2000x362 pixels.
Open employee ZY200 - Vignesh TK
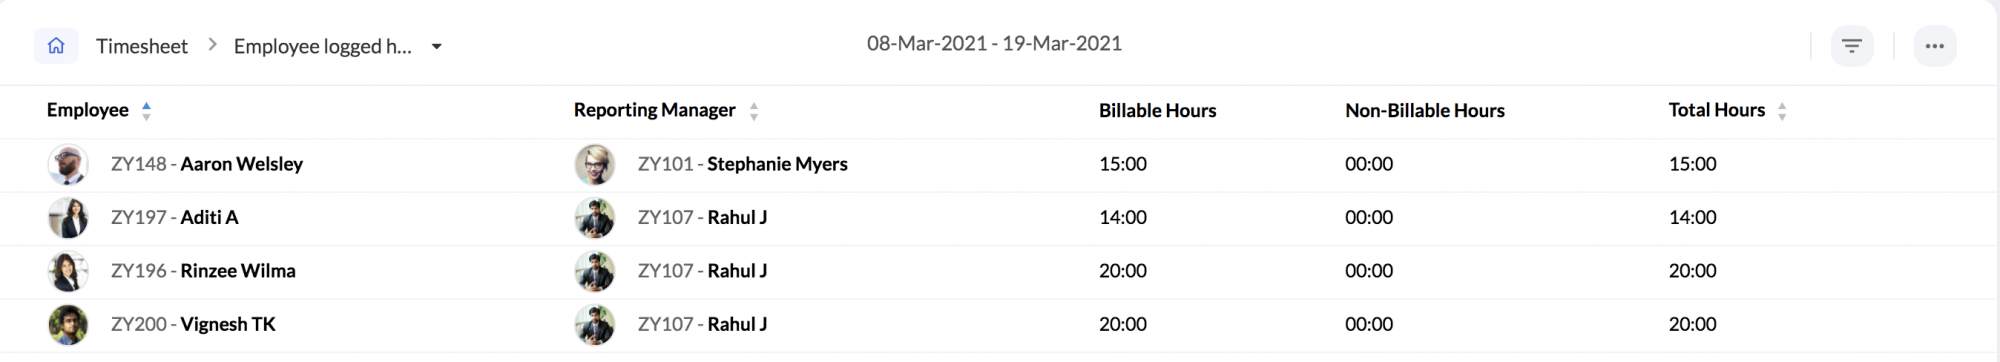193,324
